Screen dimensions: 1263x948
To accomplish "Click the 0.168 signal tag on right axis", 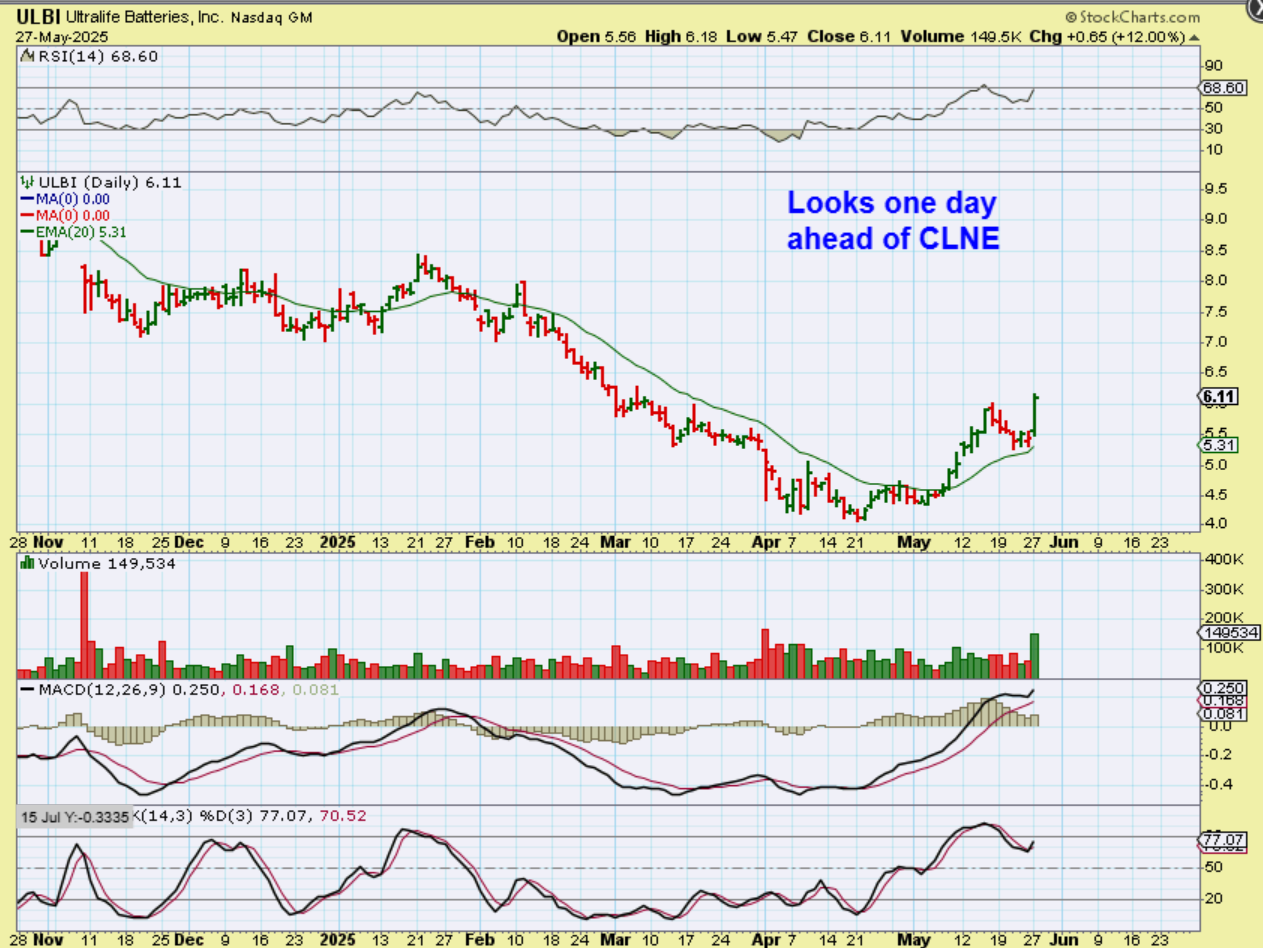I will [1220, 701].
